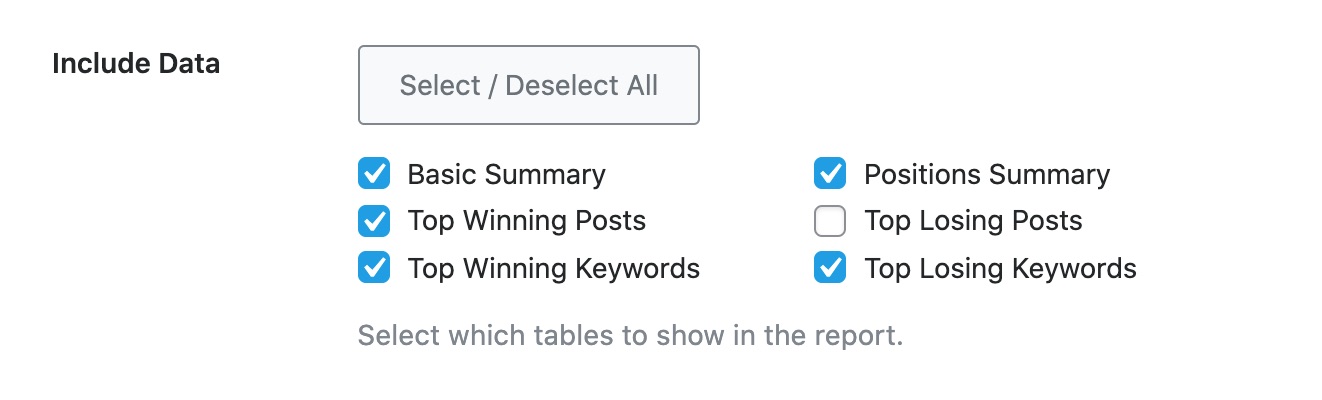Select the "Top Winning Posts" label text
This screenshot has width=1322, height=400.
(x=526, y=221)
